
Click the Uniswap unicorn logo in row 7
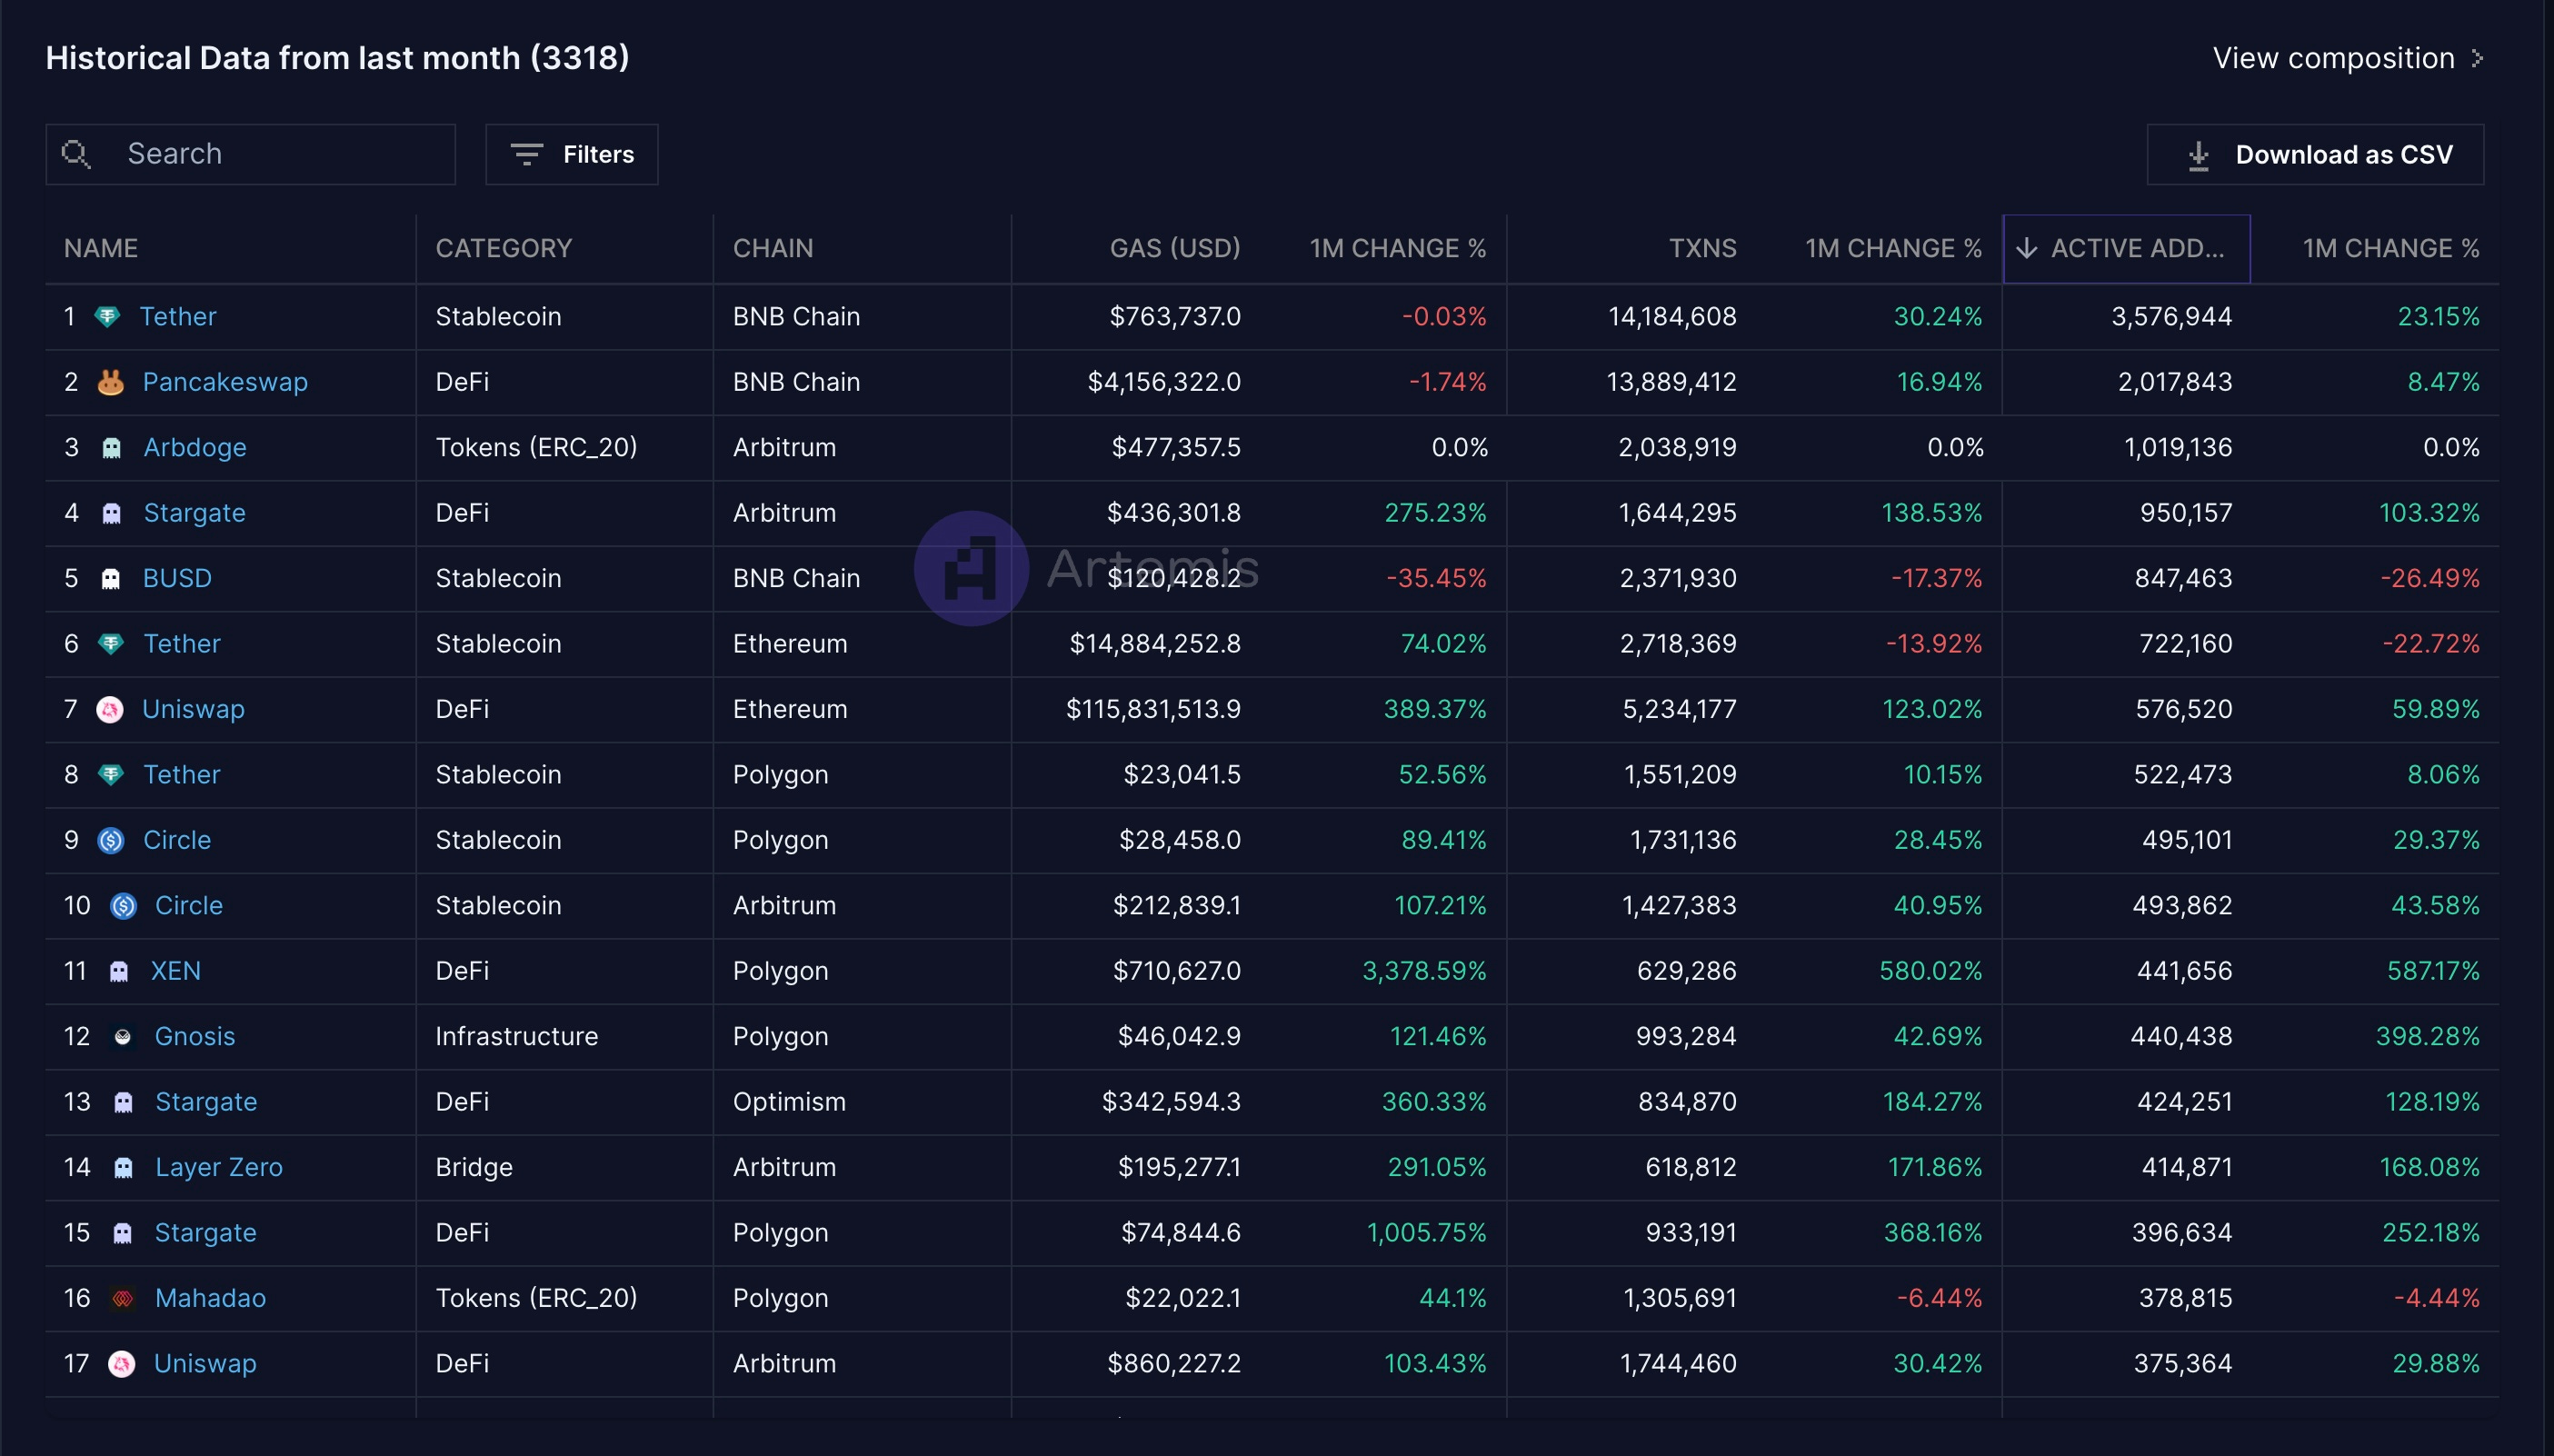[110, 710]
